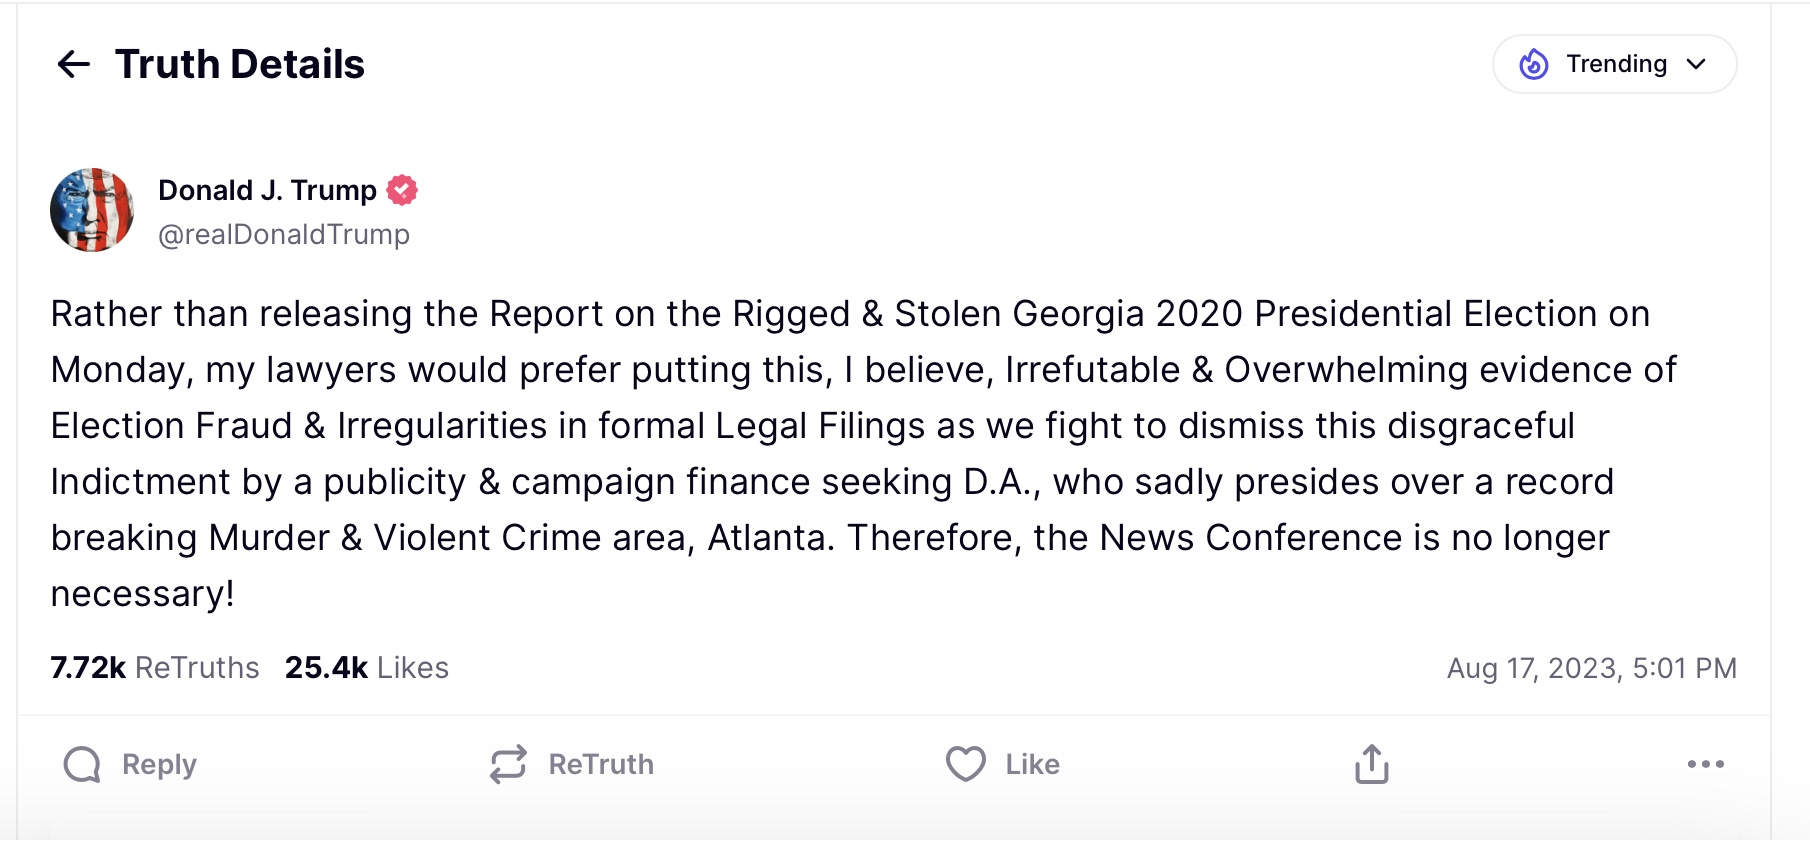Click the Aug 17, 2023 timestamp
This screenshot has height=868, width=1810.
tap(1591, 668)
